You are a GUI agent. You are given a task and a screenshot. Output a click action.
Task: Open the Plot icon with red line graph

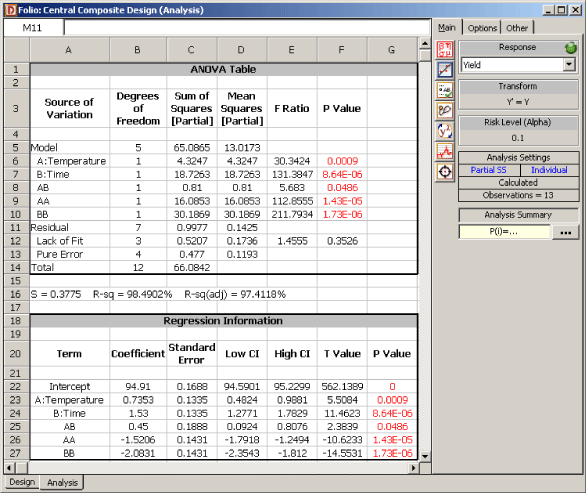coord(445,70)
